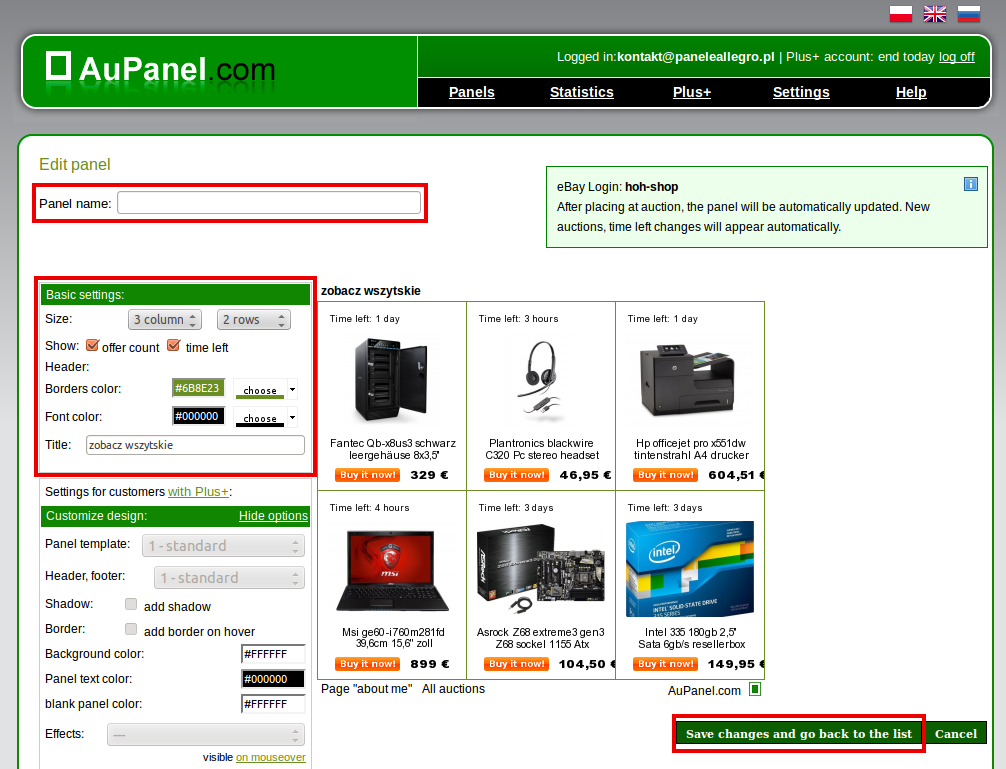The width and height of the screenshot is (1006, 769).
Task: Click the blue info icon in eBay login box
Action: 971,184
